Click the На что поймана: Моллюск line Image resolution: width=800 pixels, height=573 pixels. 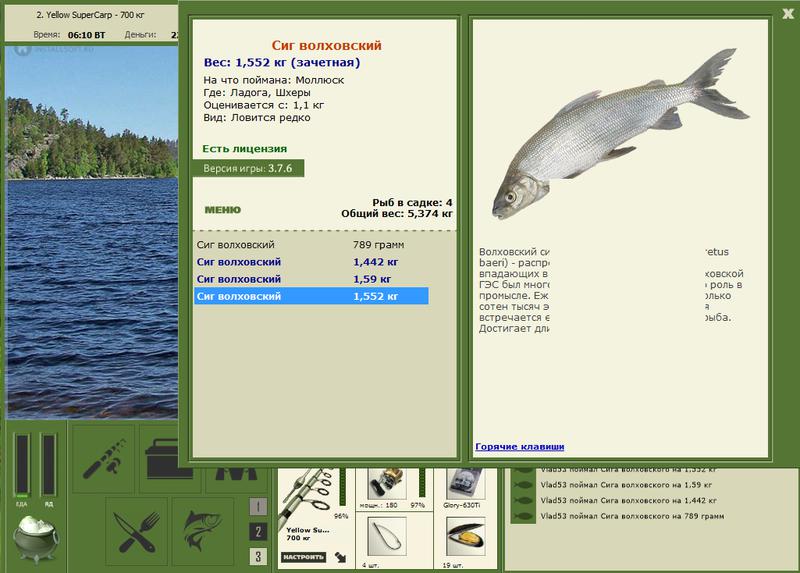[x=273, y=80]
